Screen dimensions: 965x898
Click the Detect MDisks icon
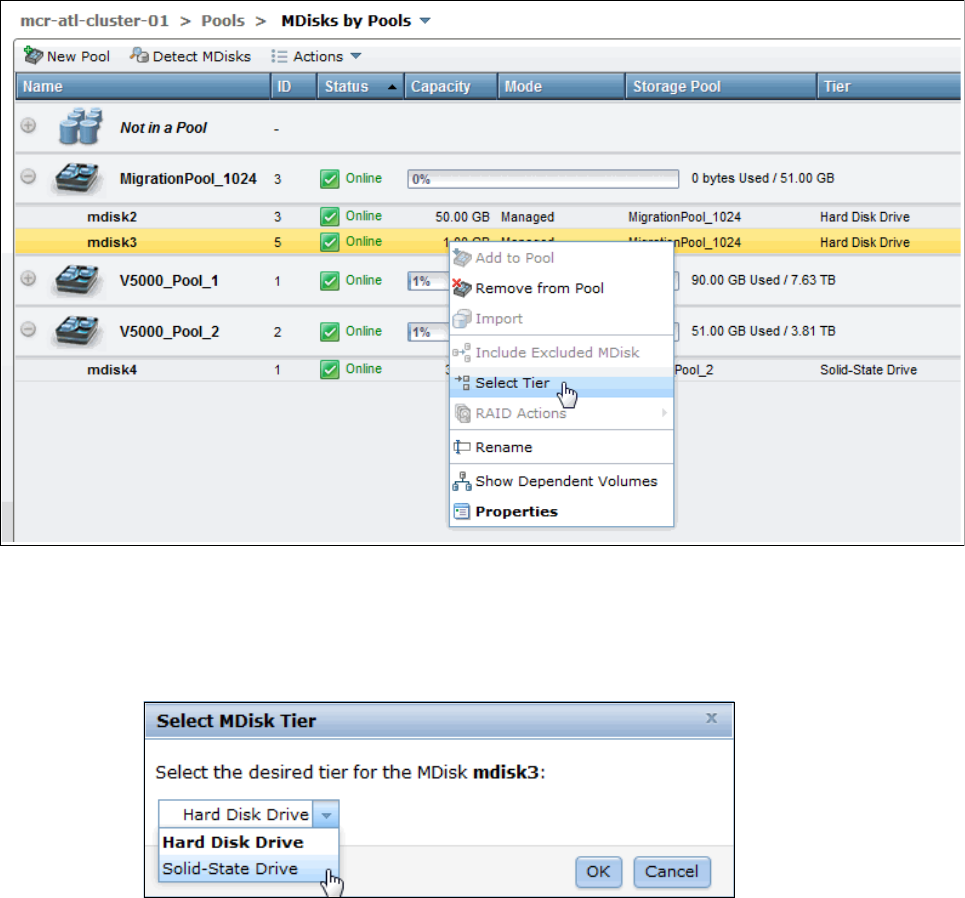pos(139,56)
